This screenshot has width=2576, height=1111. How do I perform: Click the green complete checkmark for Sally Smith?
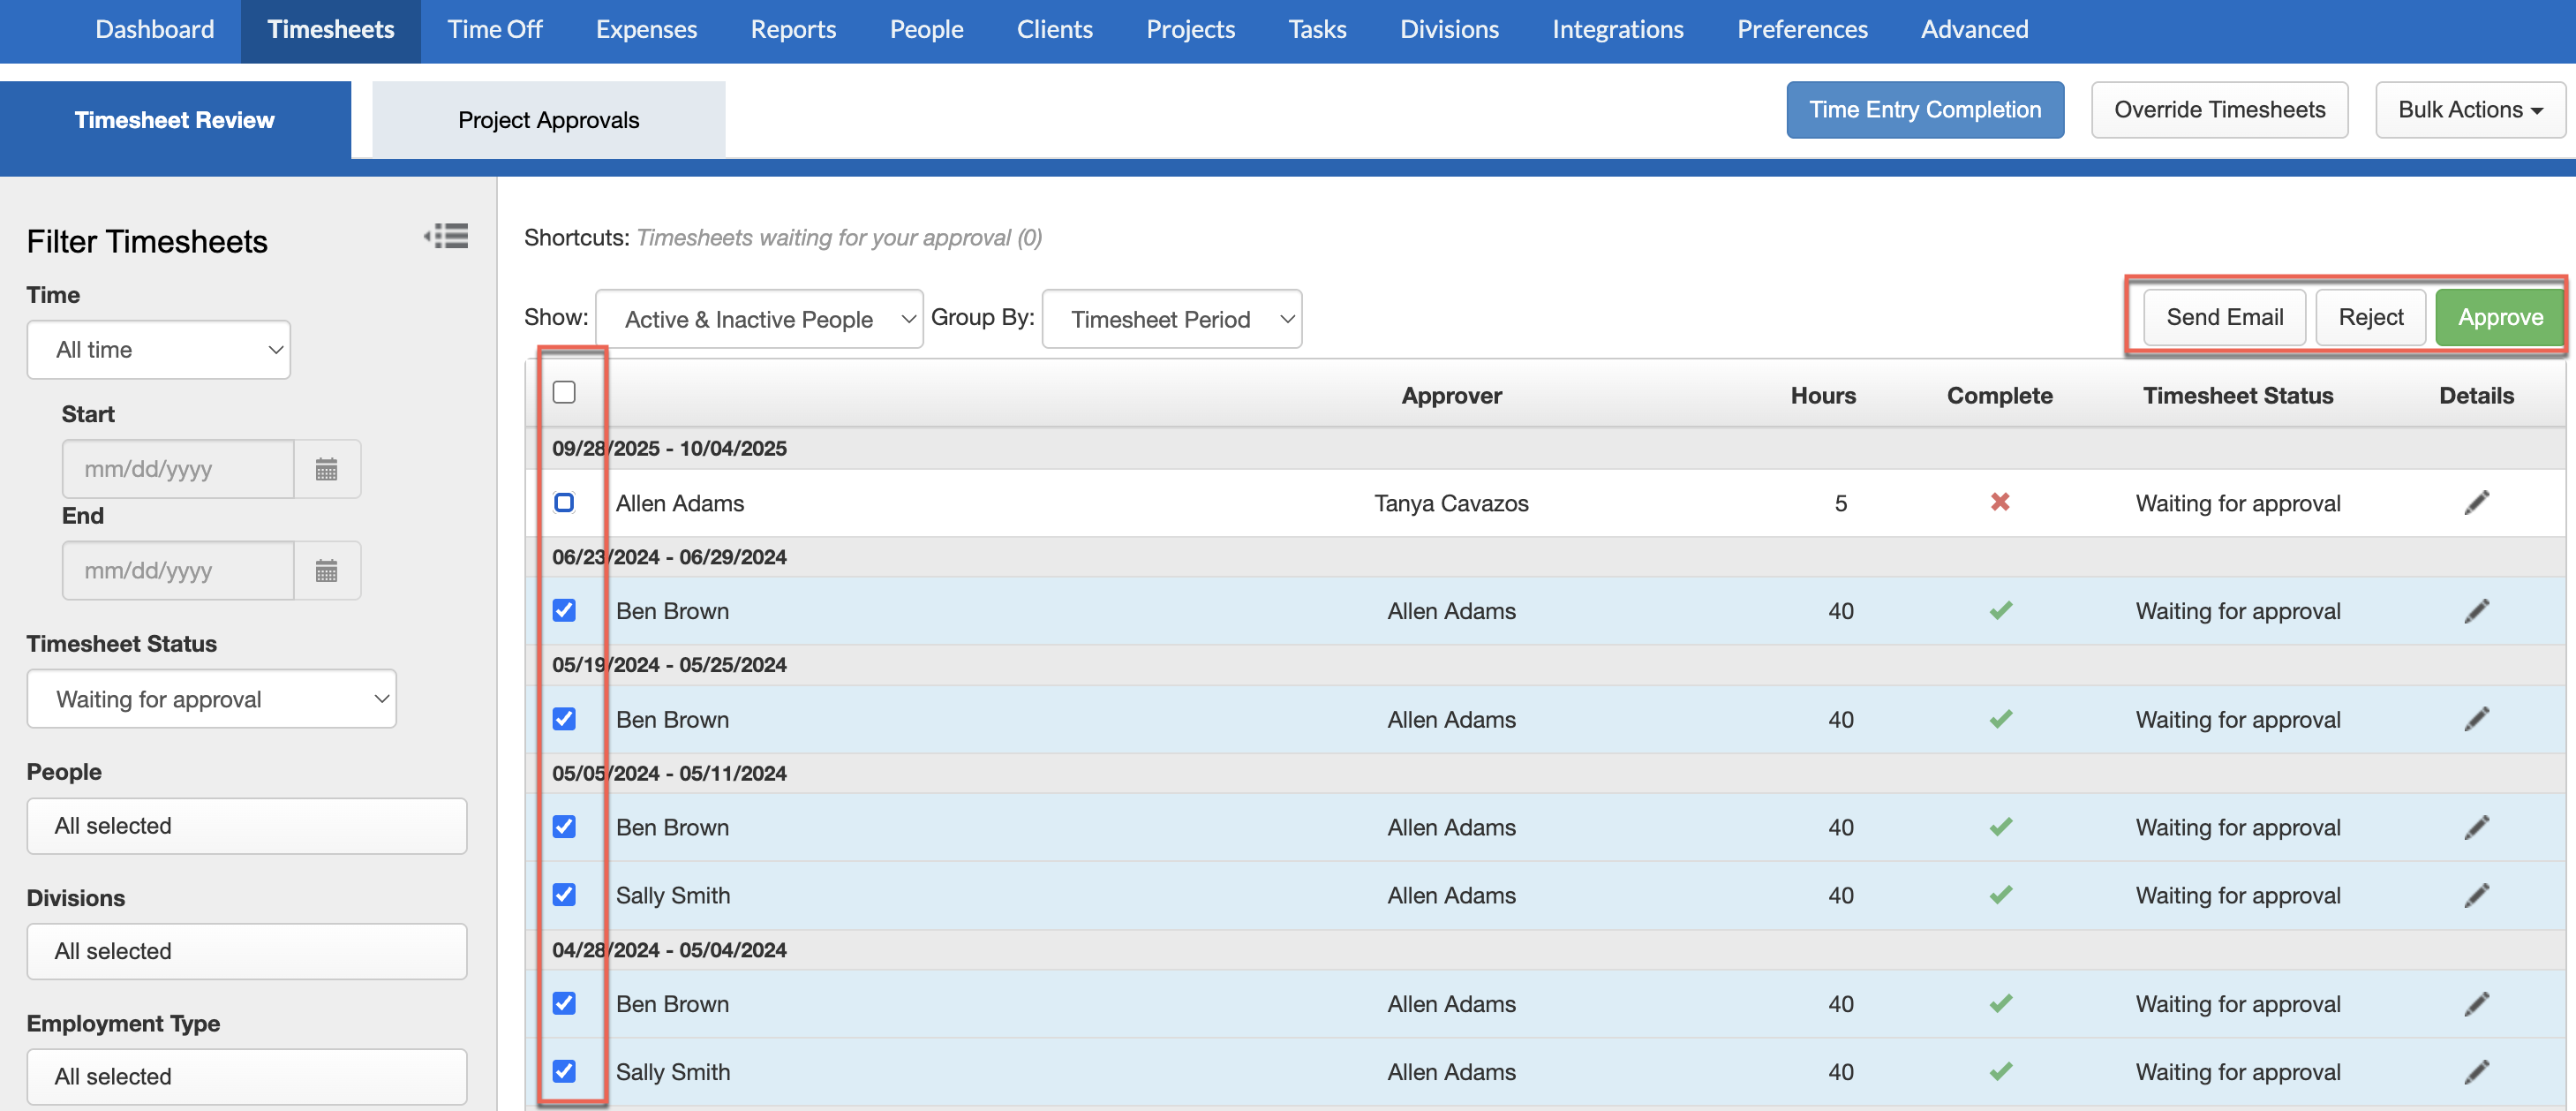[2001, 895]
